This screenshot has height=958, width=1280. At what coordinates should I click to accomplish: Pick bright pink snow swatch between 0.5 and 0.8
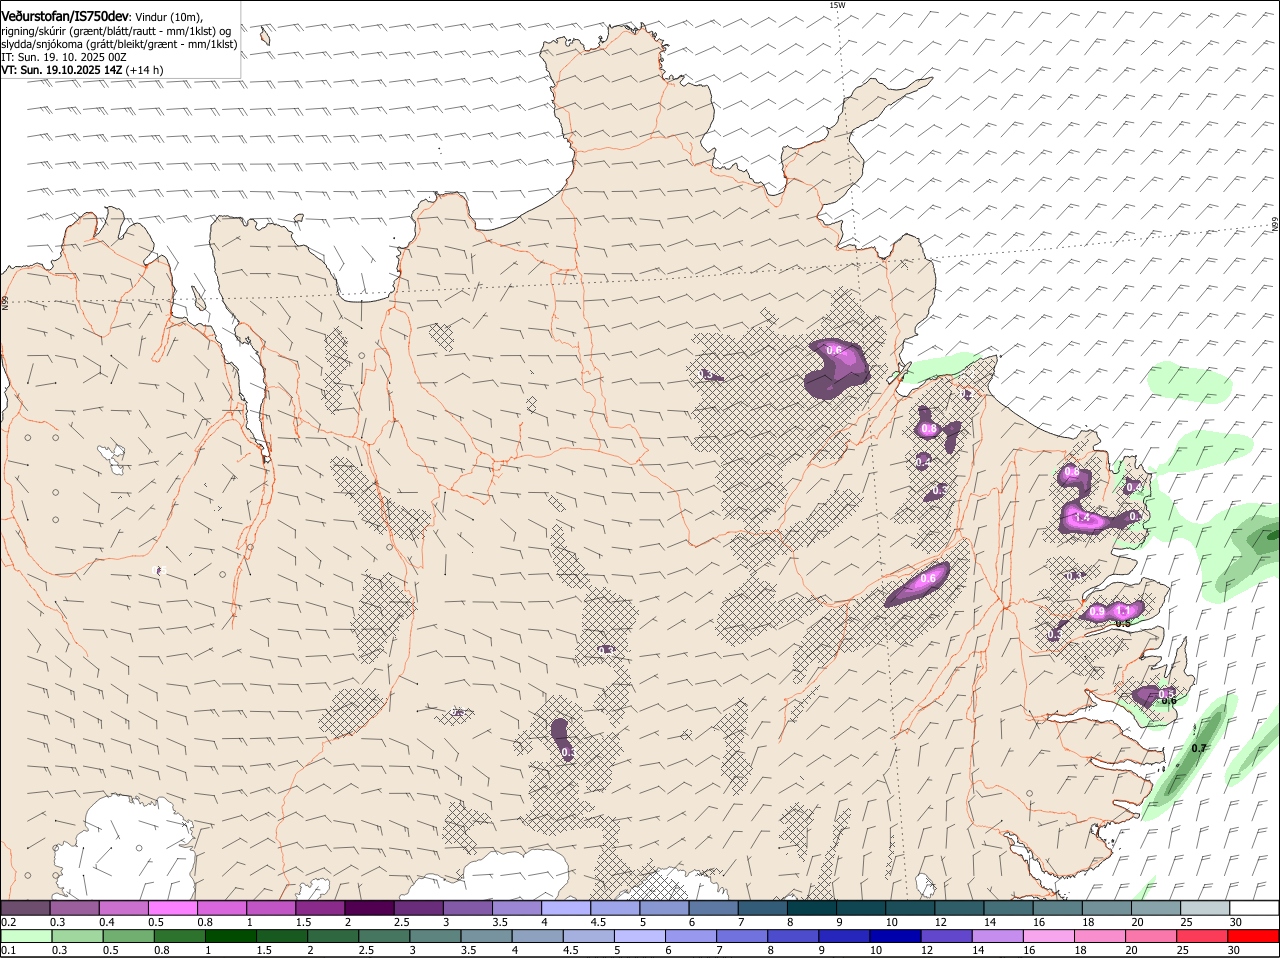pos(172,908)
